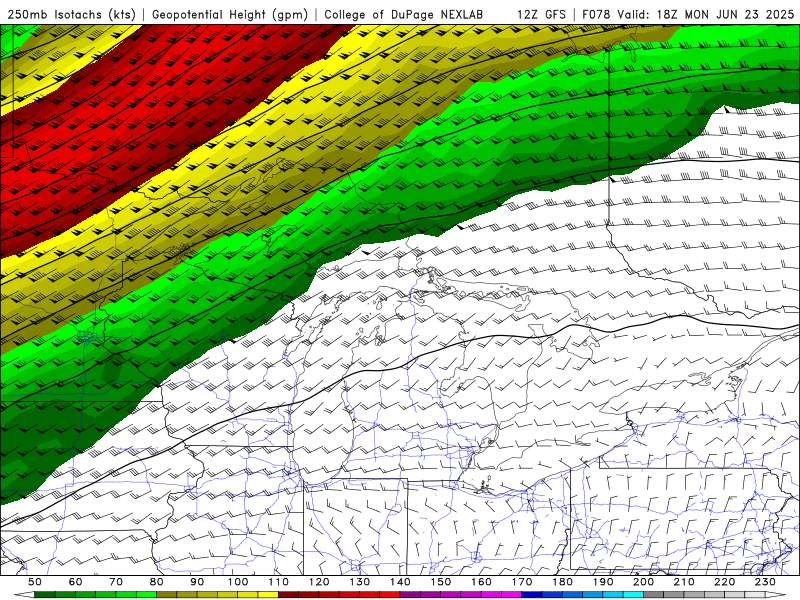Viewport: 800px width, 600px height.
Task: Click 'College of DuPage NEXLAB' header text
Action: pyautogui.click(x=404, y=15)
